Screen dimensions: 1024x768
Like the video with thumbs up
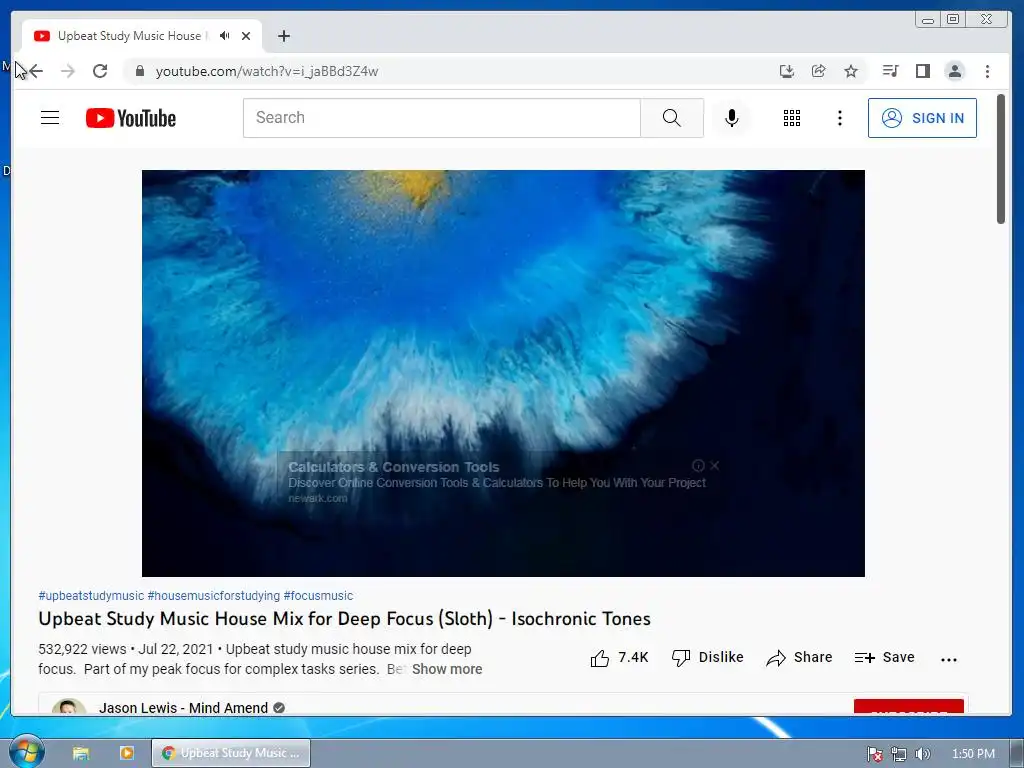pyautogui.click(x=619, y=658)
